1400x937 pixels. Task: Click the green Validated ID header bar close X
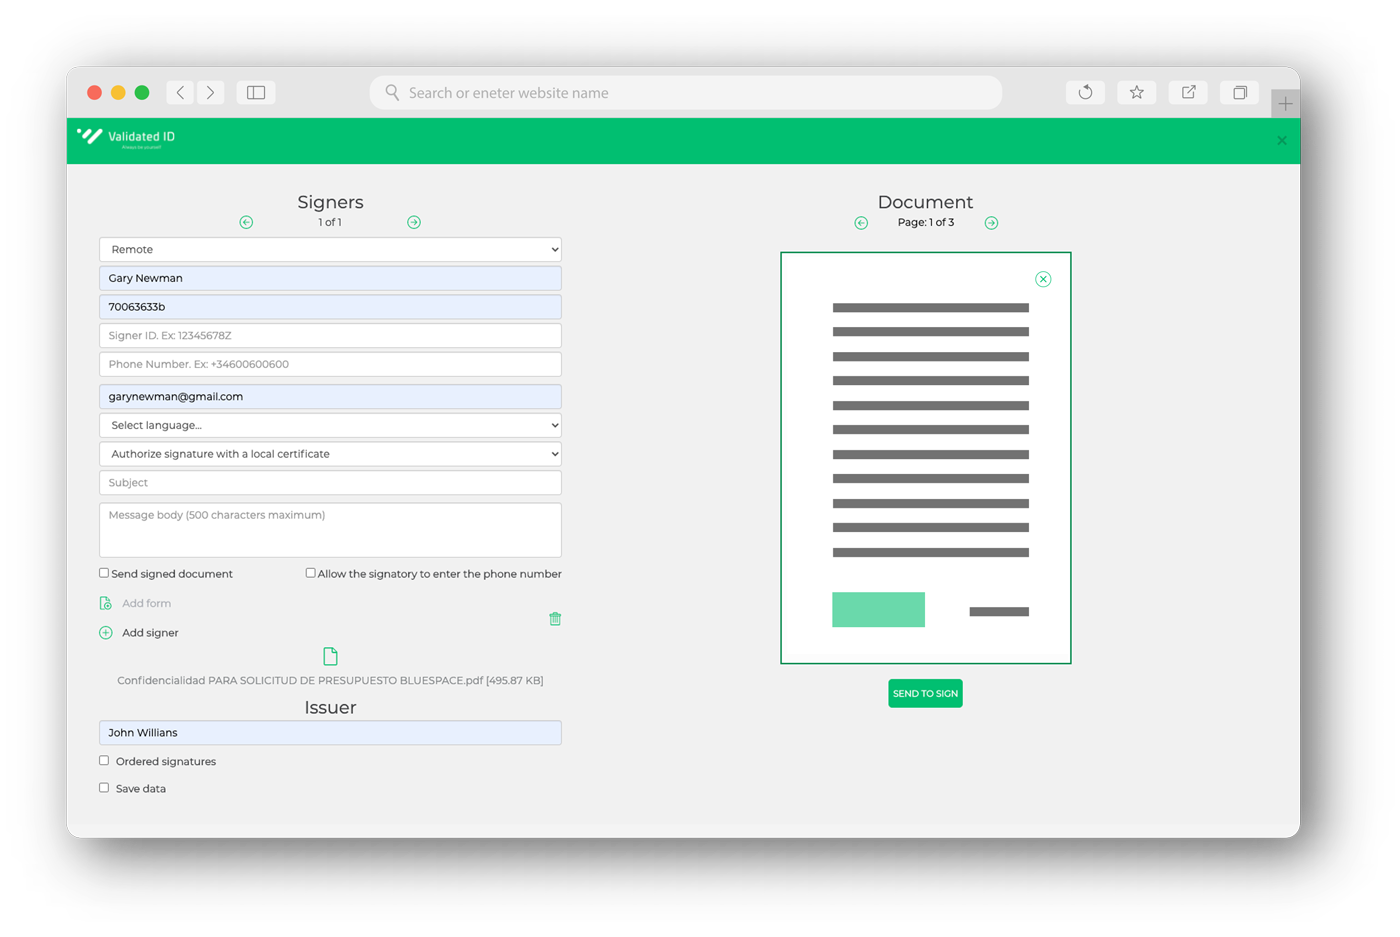click(x=1281, y=140)
